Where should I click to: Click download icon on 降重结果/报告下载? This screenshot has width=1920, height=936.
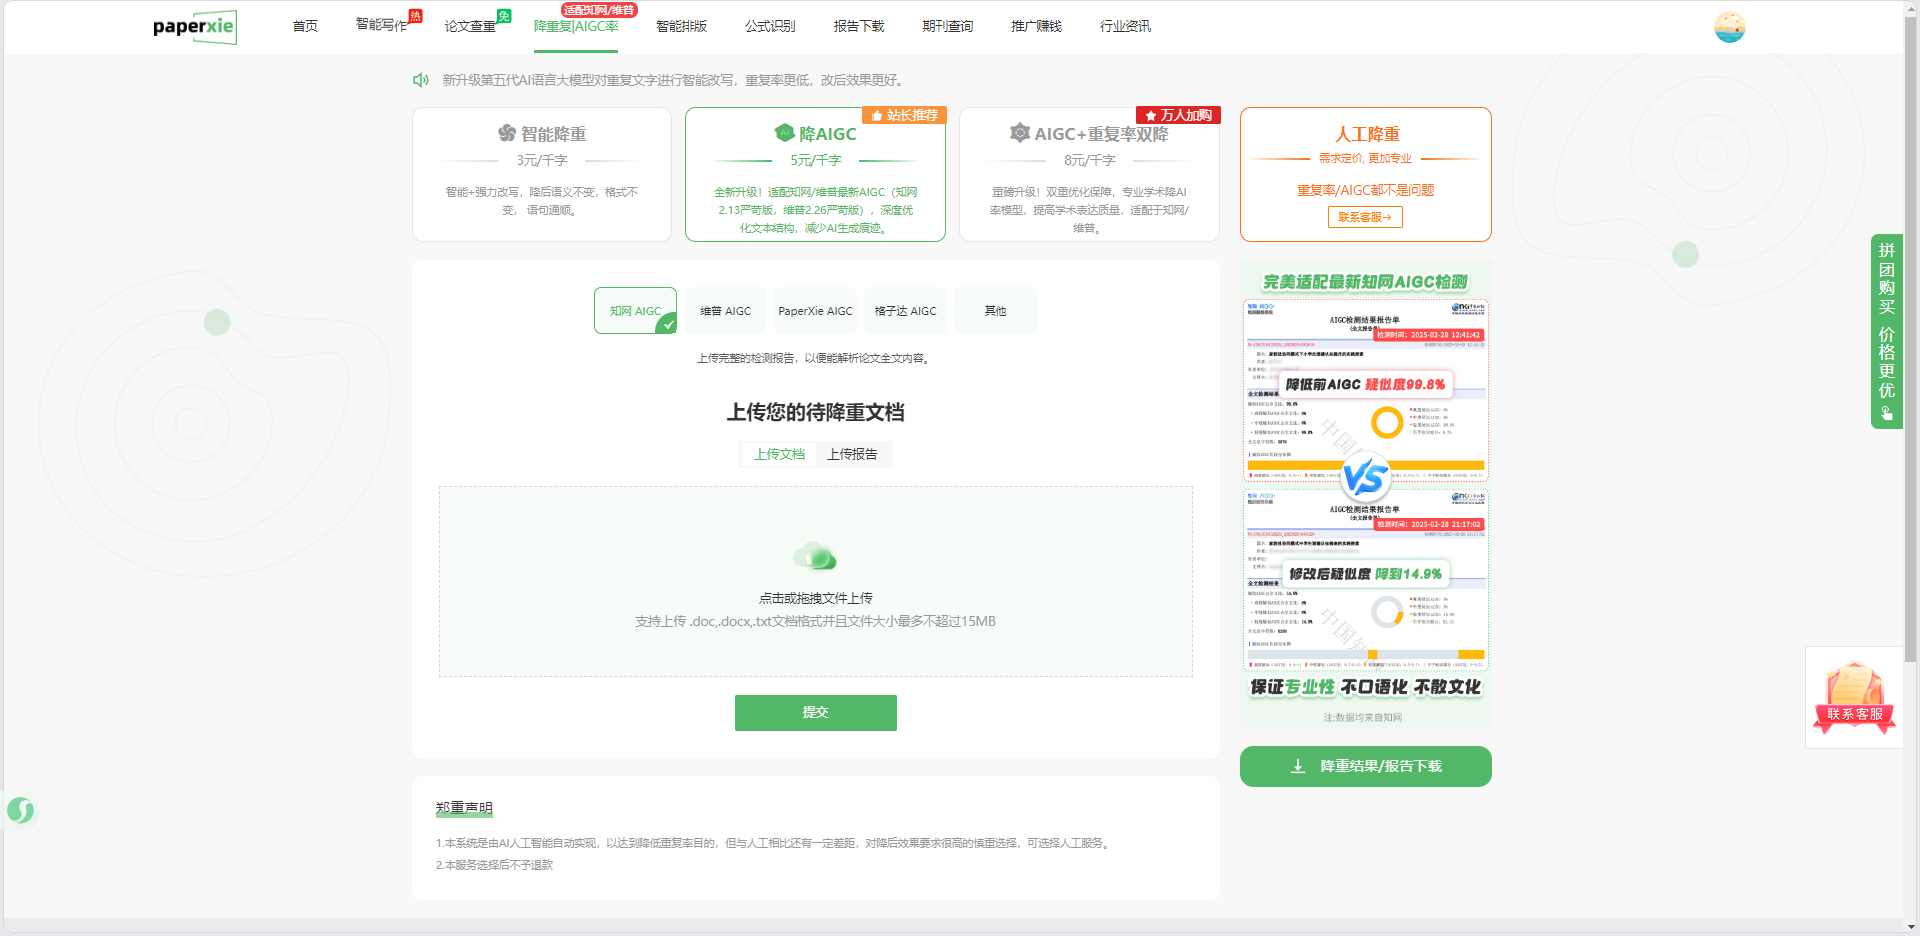[1297, 766]
